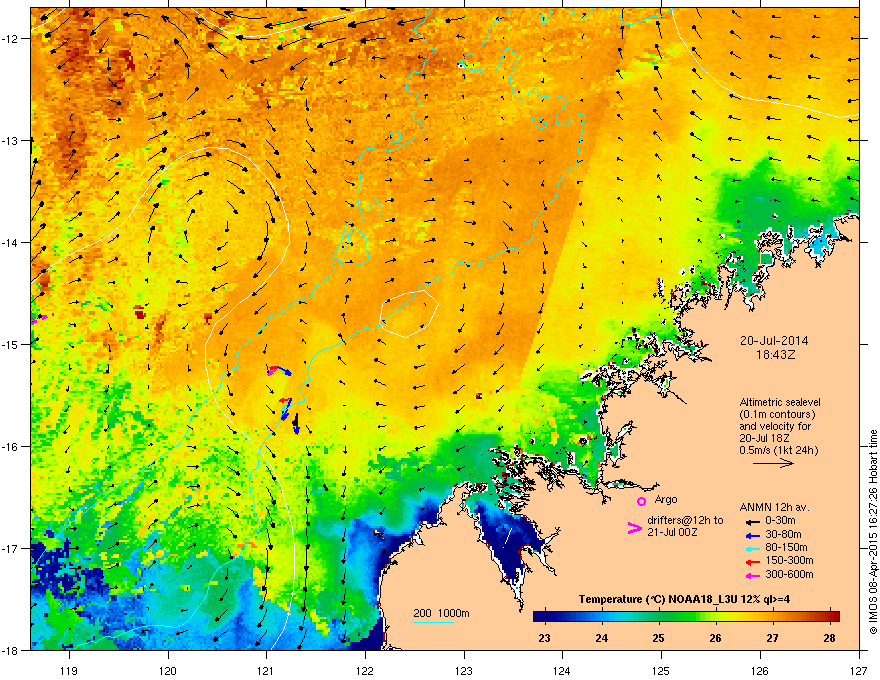Viewport: 880px width, 680px height.
Task: Click the latitude axis label '-15'
Action: click(10, 344)
